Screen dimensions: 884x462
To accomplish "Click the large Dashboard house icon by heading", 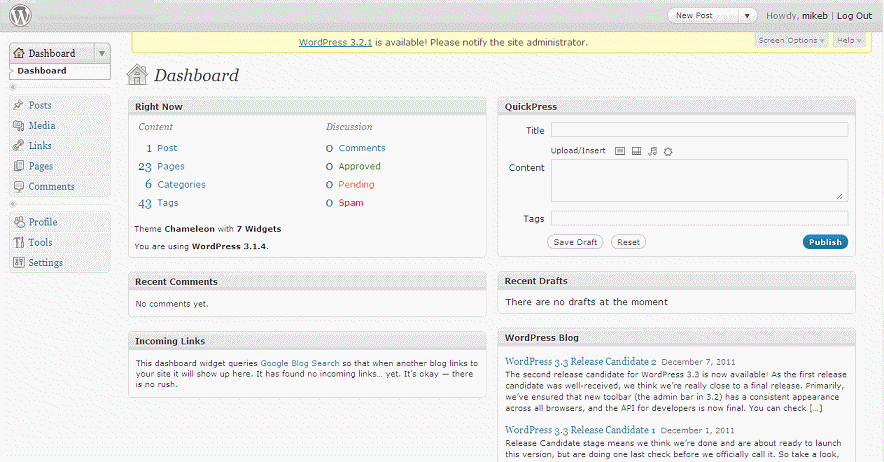I will (137, 74).
